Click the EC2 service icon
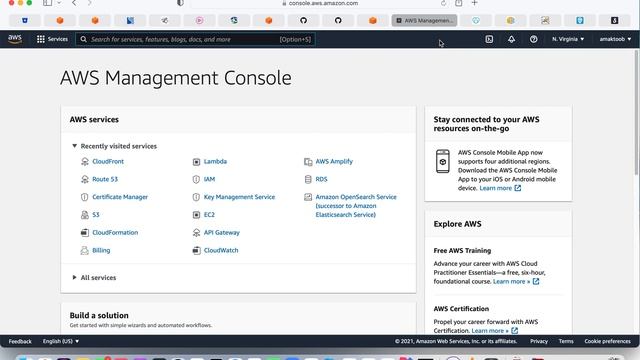Screen dimensions: 640x360 196,215
